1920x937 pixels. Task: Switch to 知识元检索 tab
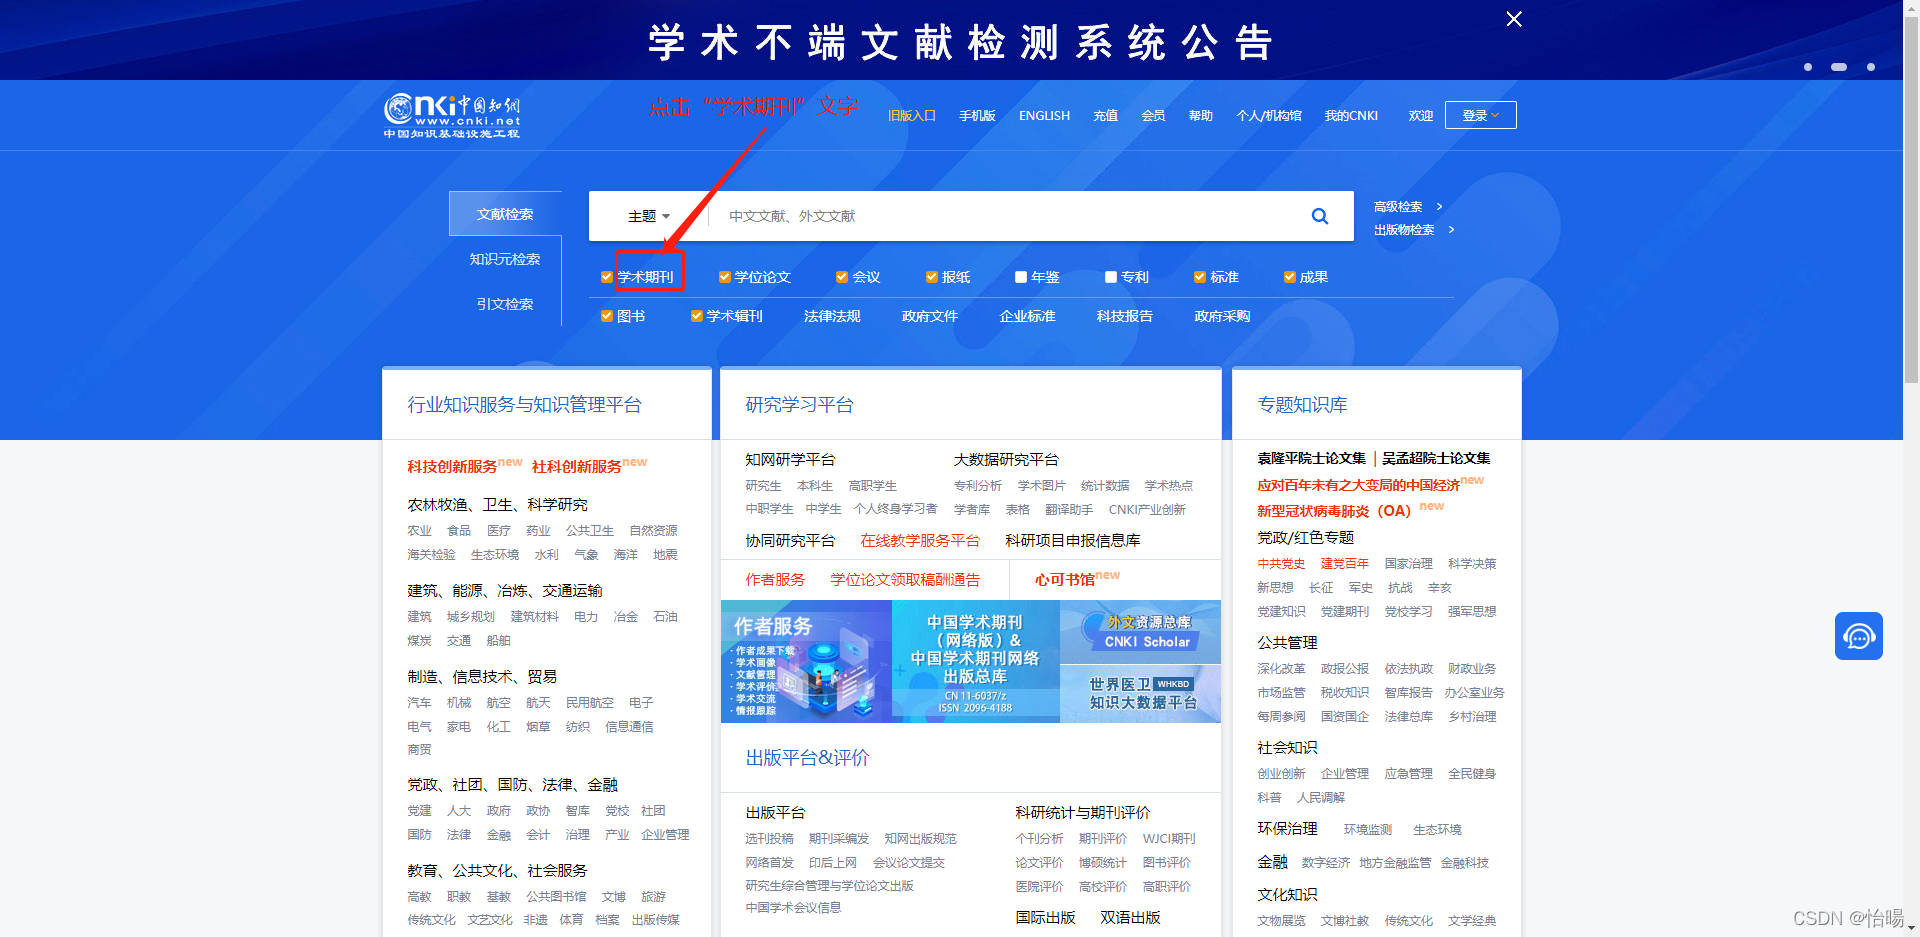[505, 259]
